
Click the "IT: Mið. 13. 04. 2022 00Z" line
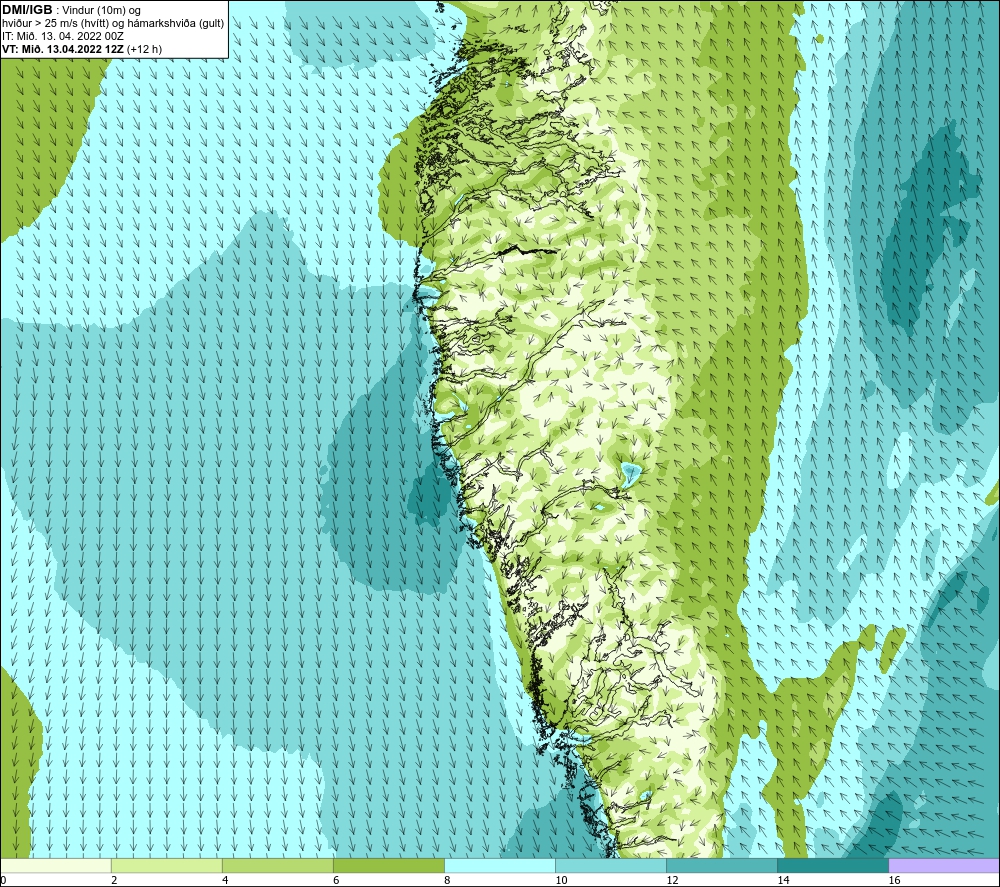(62, 36)
